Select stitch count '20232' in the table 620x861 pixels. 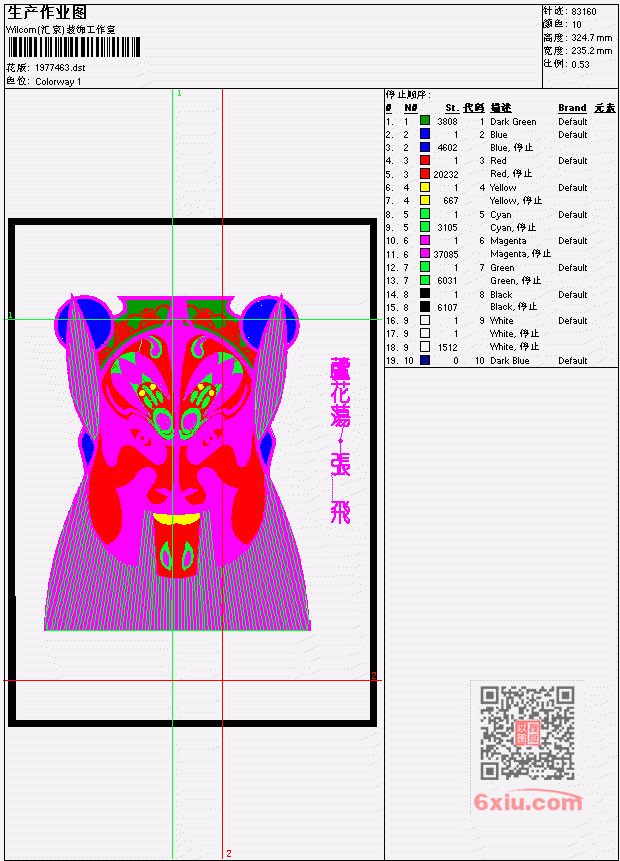point(445,174)
